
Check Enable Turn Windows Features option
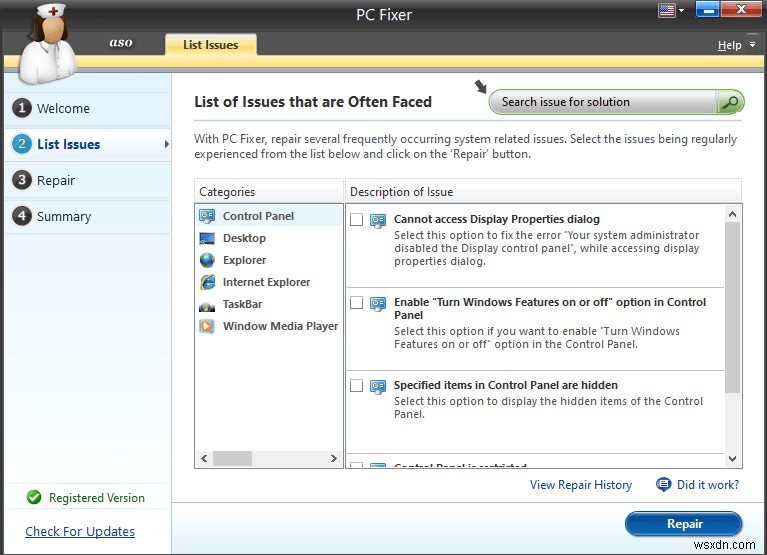click(357, 303)
